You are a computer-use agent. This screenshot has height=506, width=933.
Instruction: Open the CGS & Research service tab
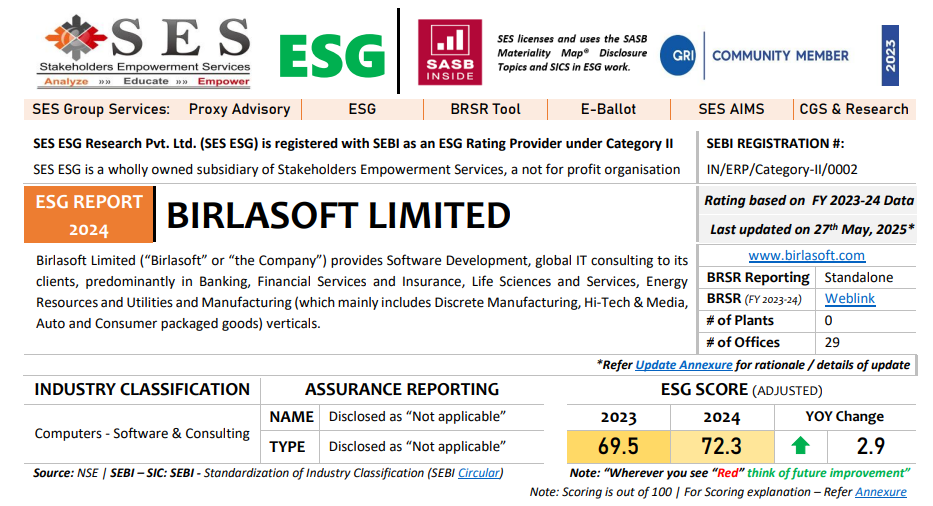tap(854, 109)
